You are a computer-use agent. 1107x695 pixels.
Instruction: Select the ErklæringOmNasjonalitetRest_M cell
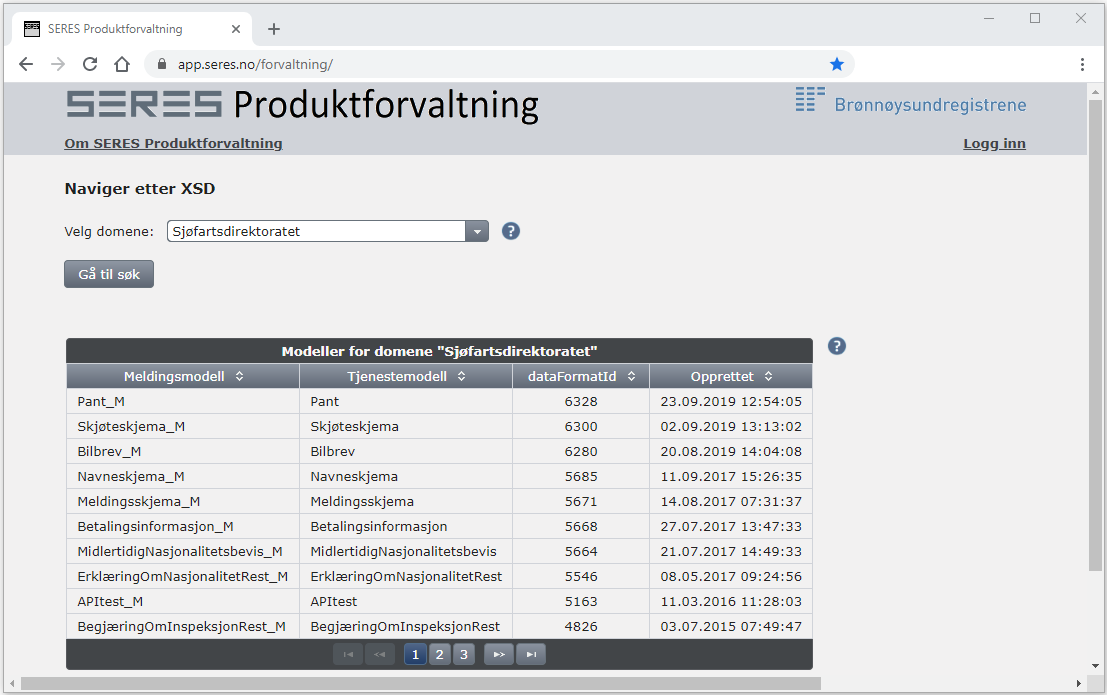183,576
